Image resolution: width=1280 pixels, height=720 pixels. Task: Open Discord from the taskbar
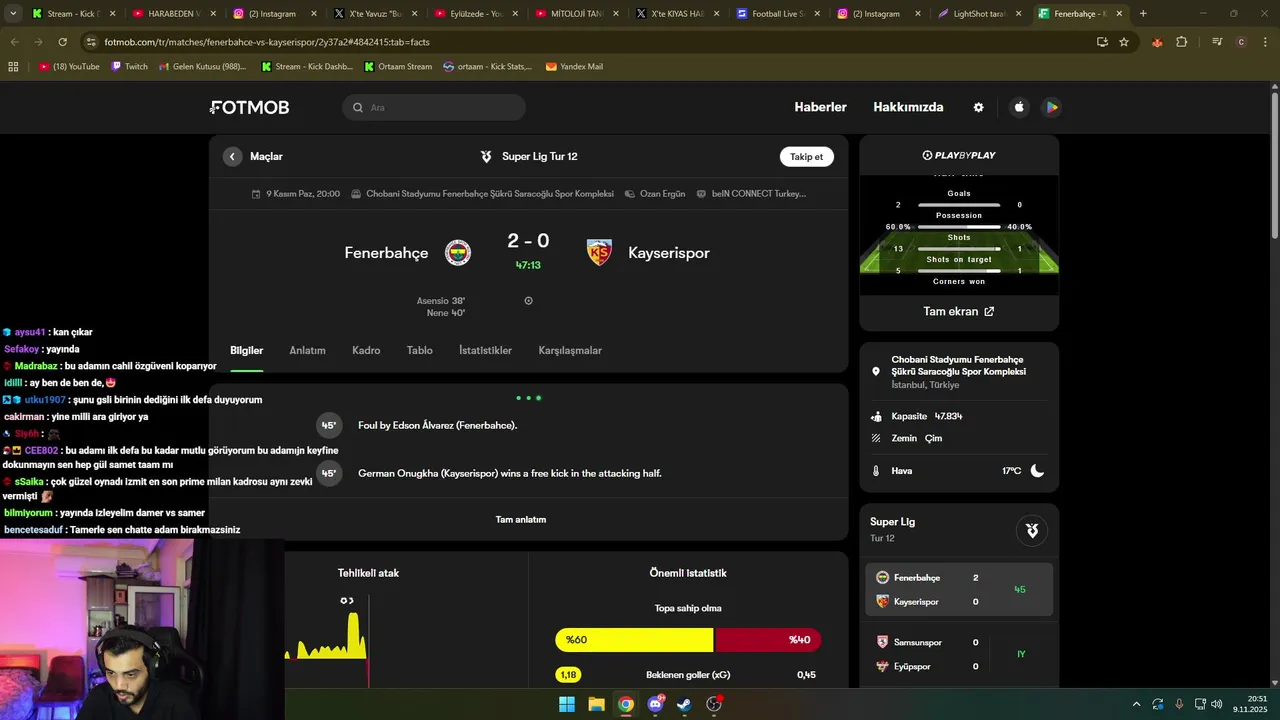pyautogui.click(x=655, y=704)
